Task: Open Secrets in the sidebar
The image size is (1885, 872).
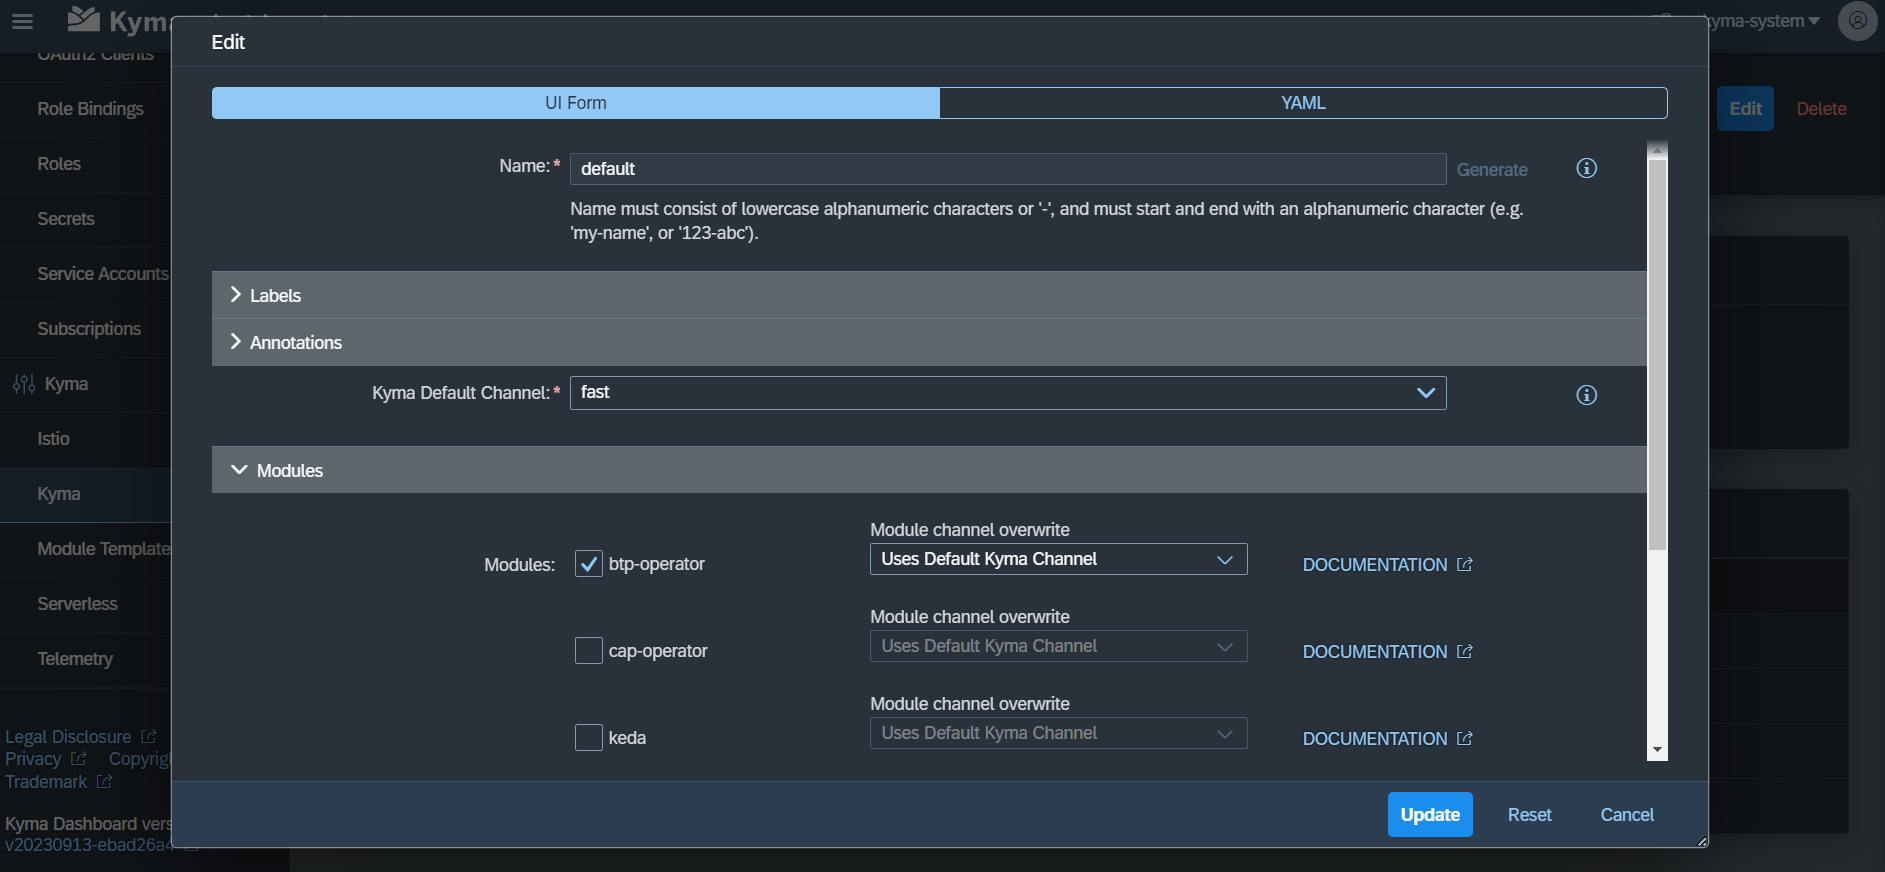Action: tap(66, 219)
